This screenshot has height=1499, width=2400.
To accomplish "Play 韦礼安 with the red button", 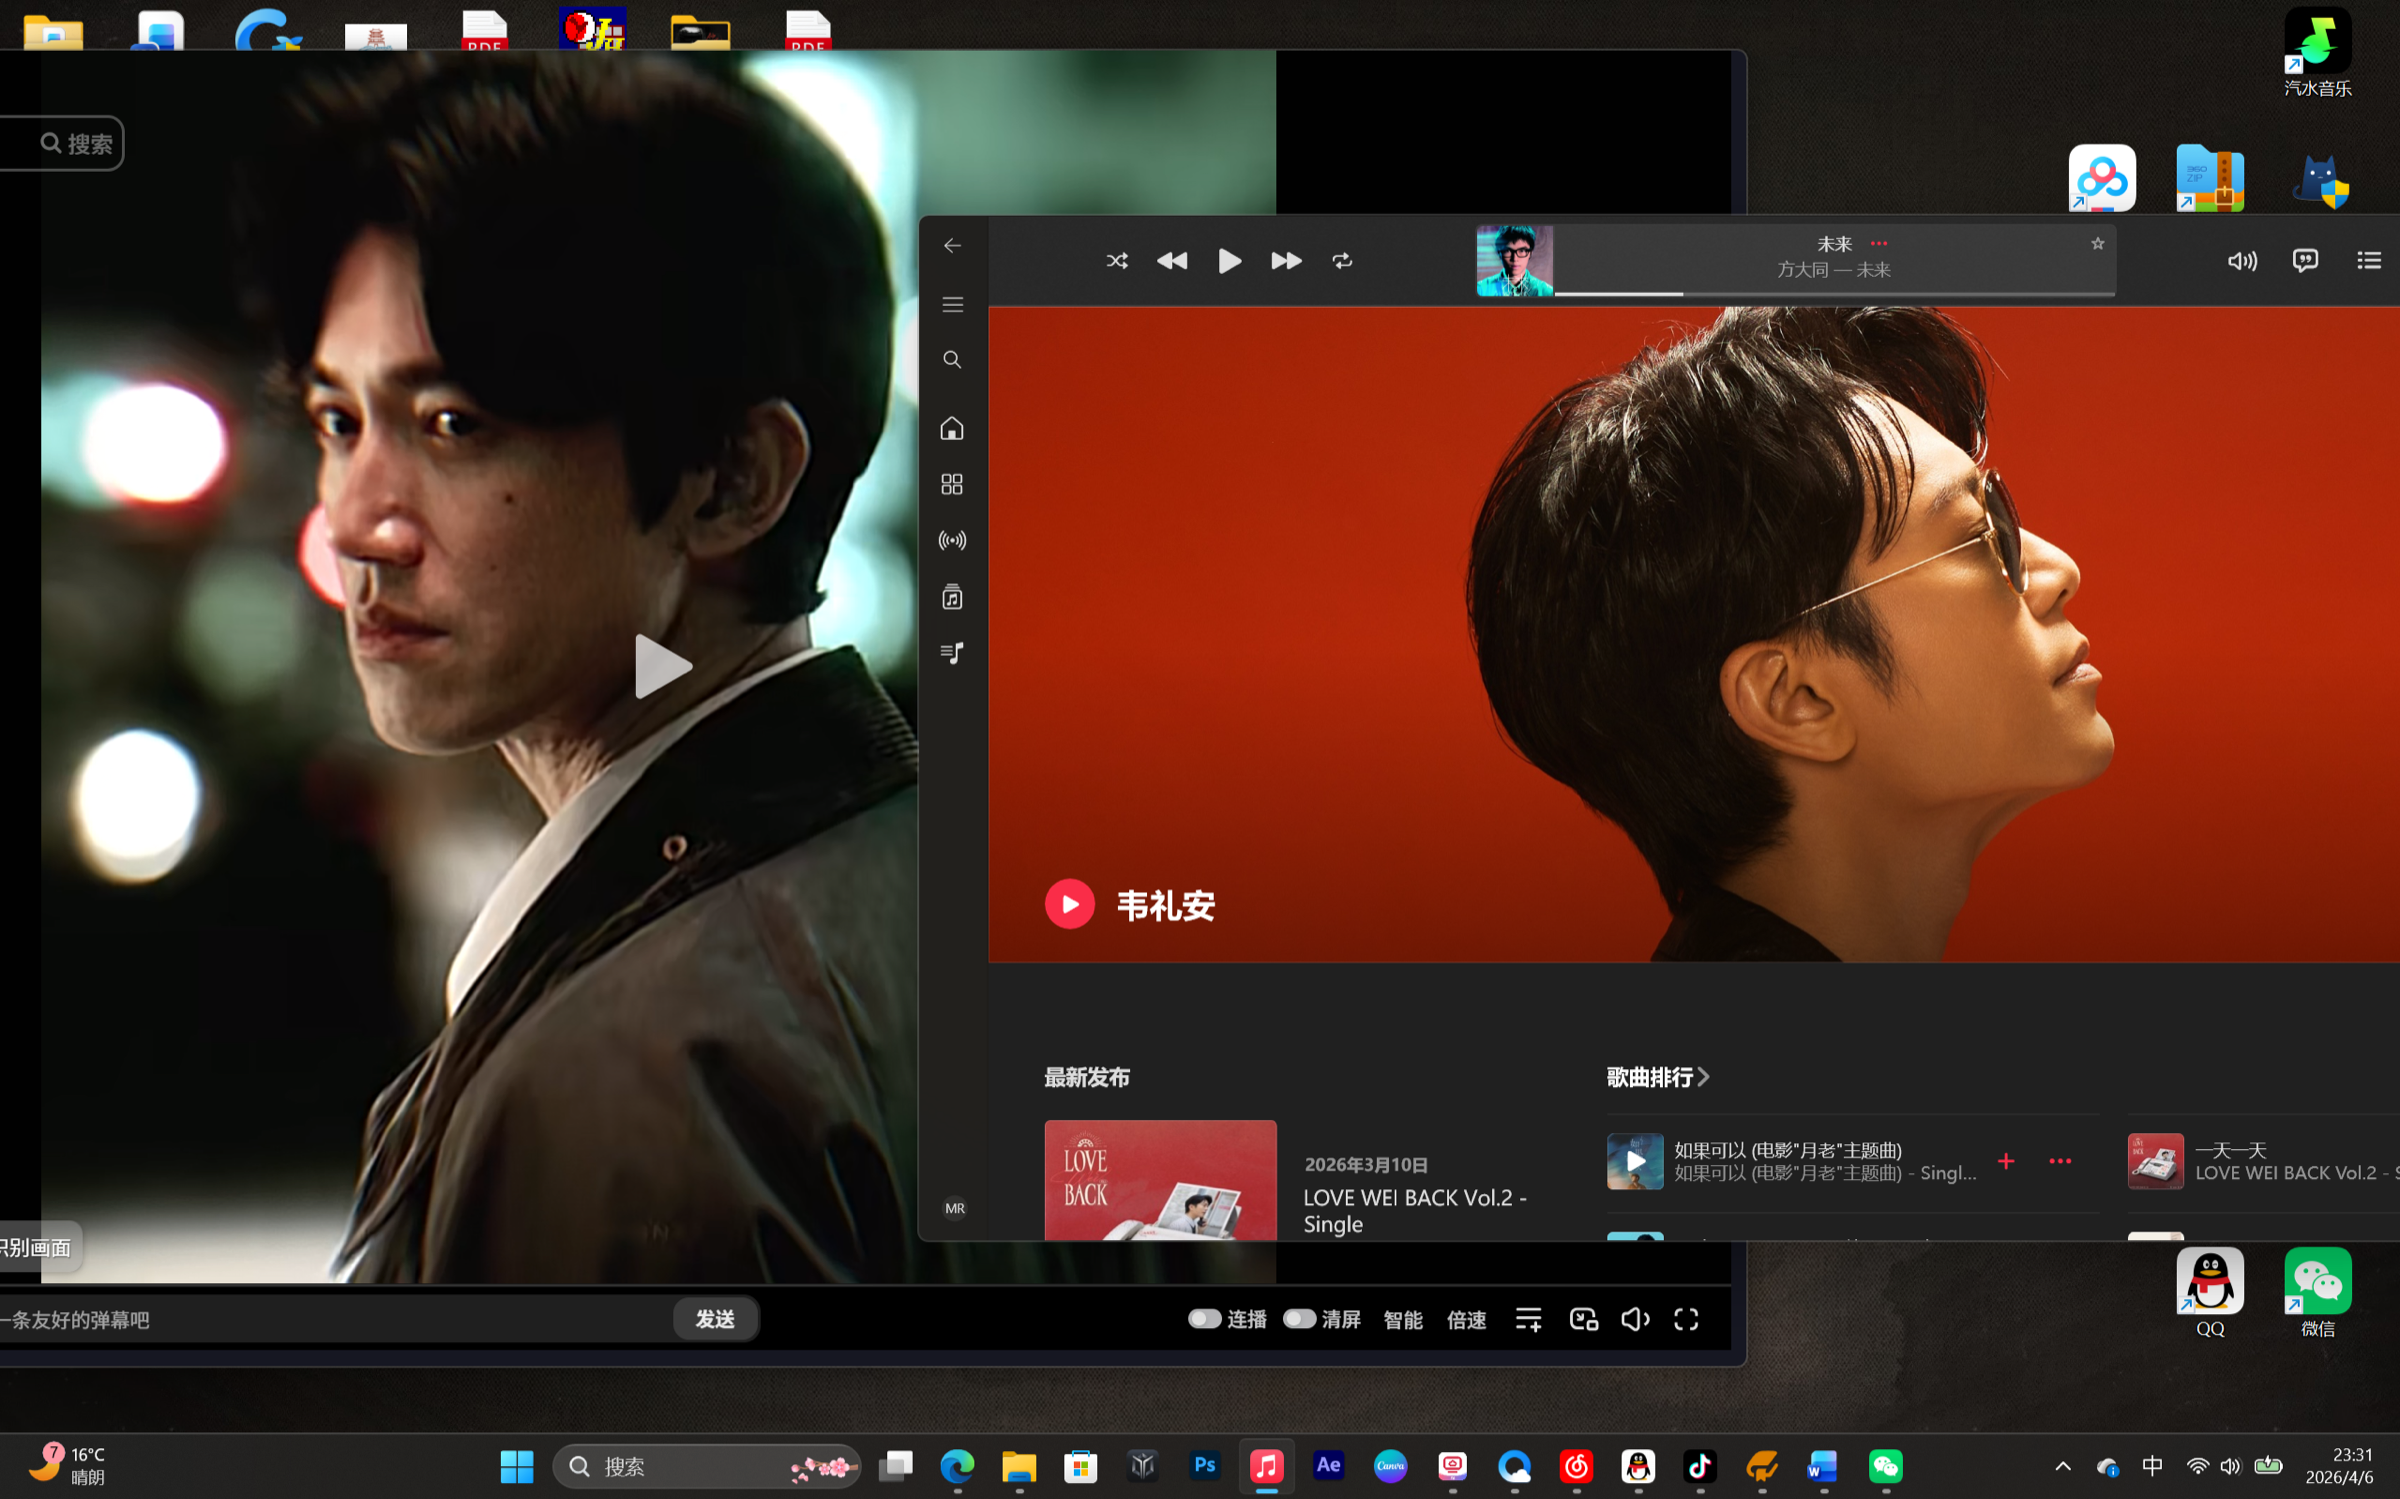I will pos(1069,904).
